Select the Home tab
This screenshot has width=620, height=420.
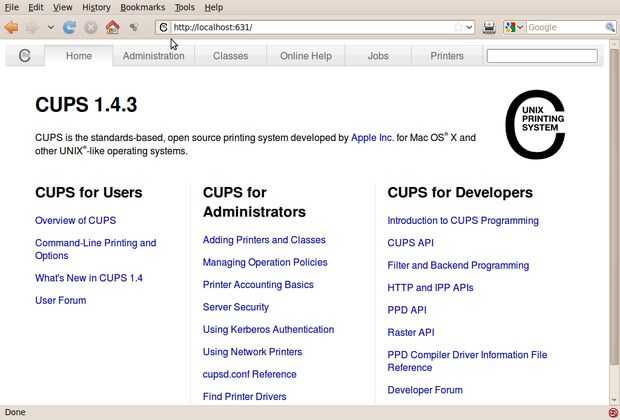(79, 56)
